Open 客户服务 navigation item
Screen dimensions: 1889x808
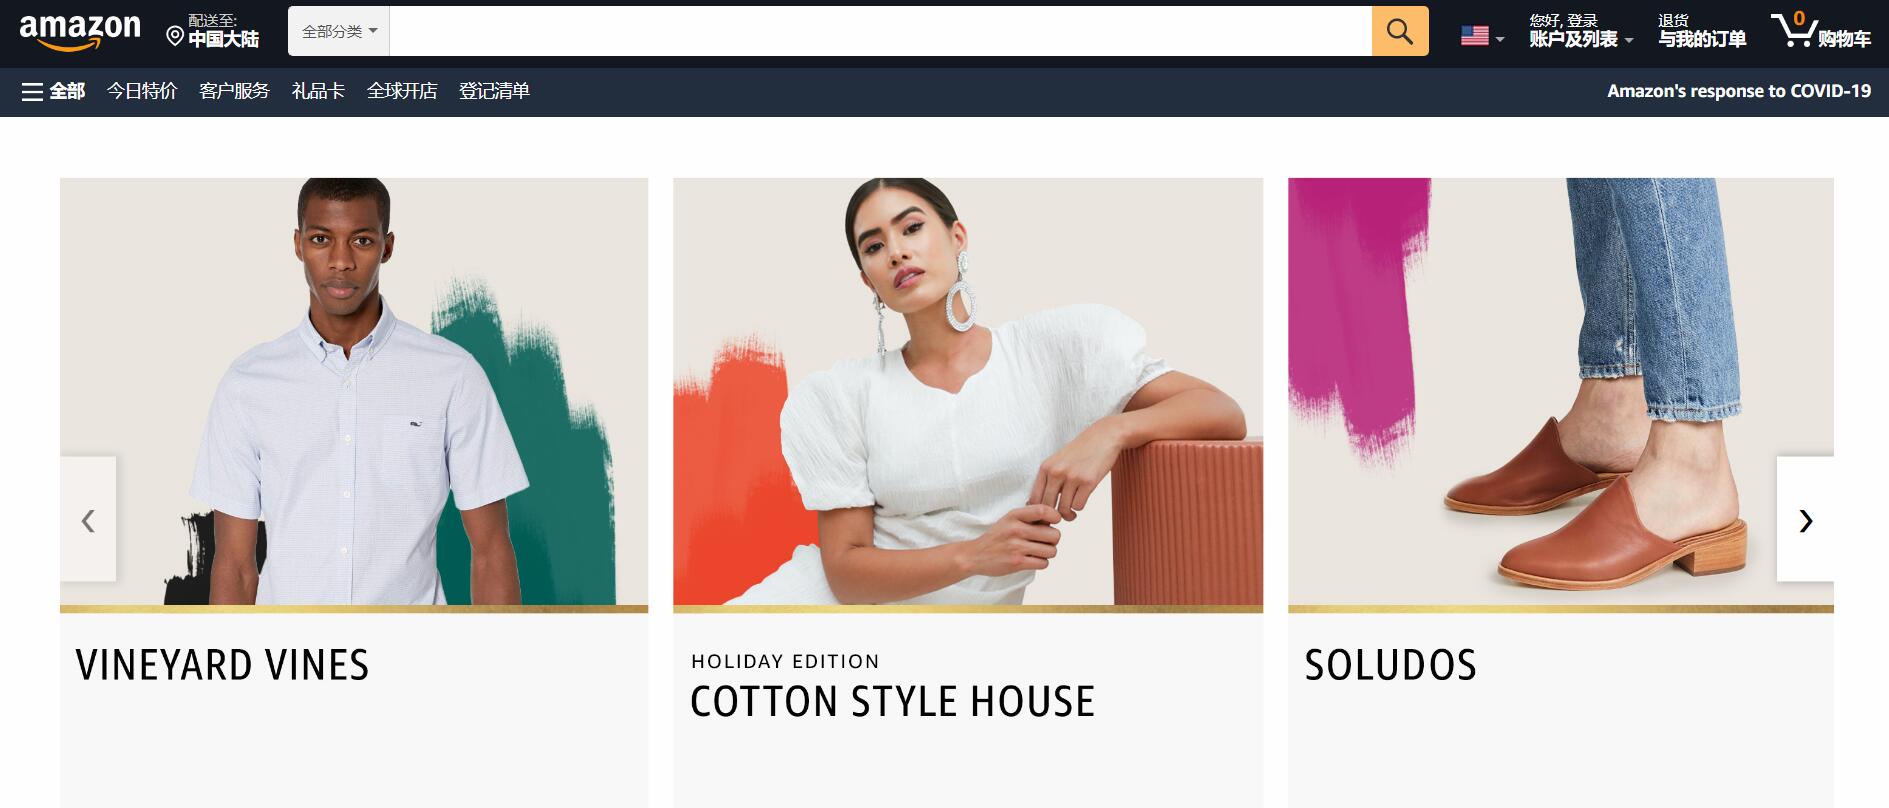pyautogui.click(x=234, y=92)
